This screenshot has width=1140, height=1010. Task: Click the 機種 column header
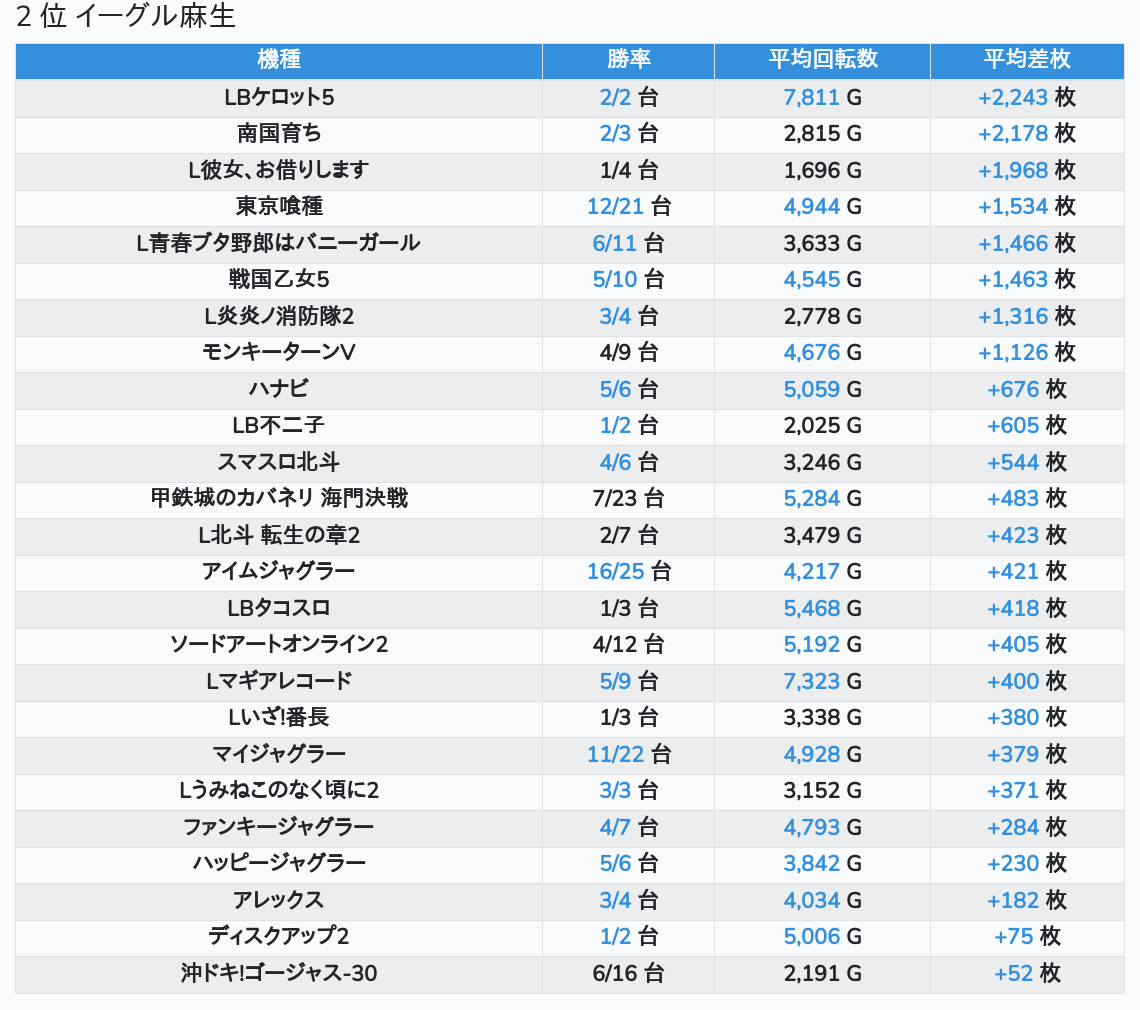[x=278, y=60]
